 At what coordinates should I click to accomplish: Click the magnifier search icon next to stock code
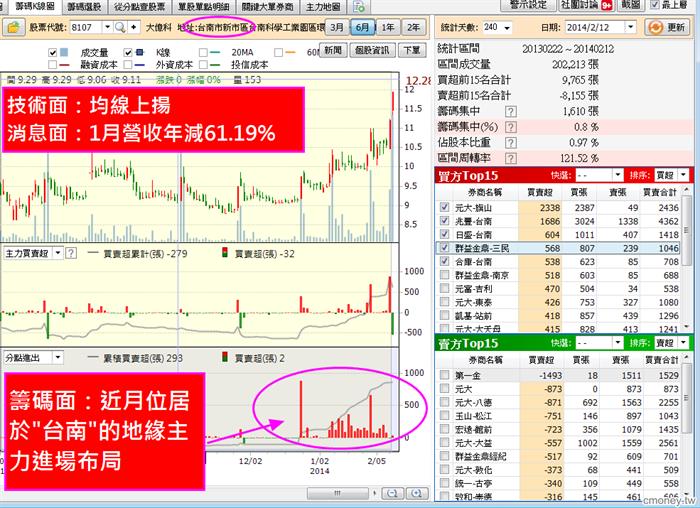click(x=120, y=27)
